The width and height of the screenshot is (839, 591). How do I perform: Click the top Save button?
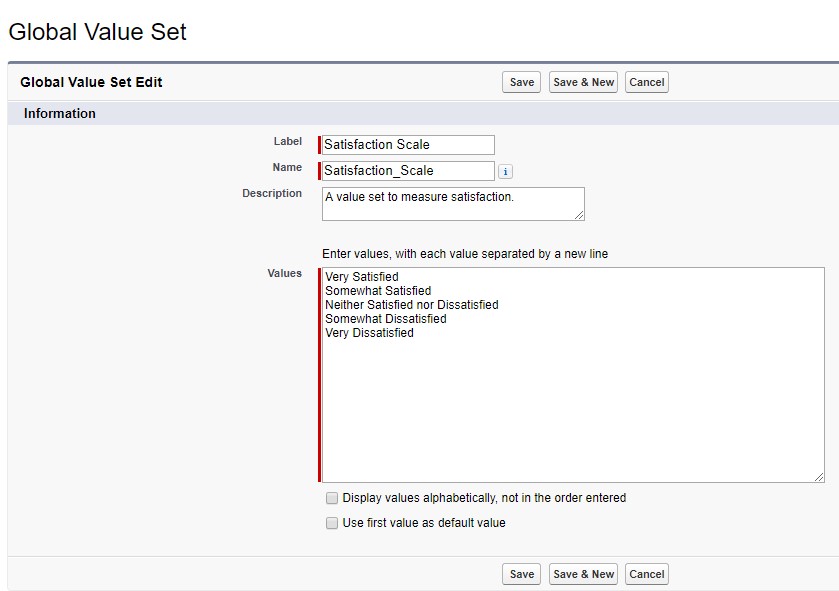[522, 82]
